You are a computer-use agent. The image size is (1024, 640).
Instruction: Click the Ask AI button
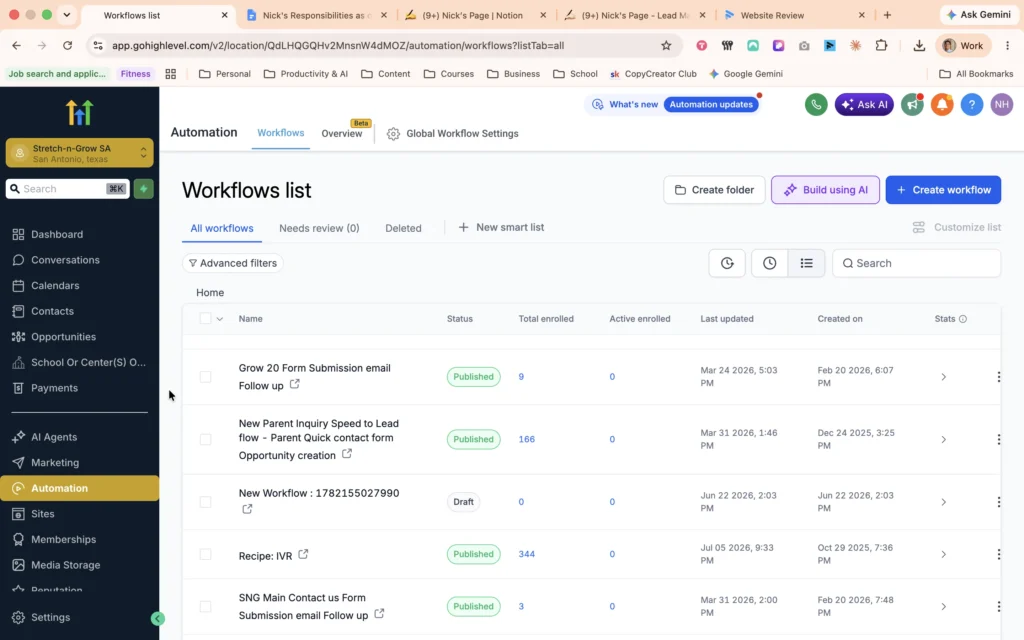pyautogui.click(x=864, y=104)
